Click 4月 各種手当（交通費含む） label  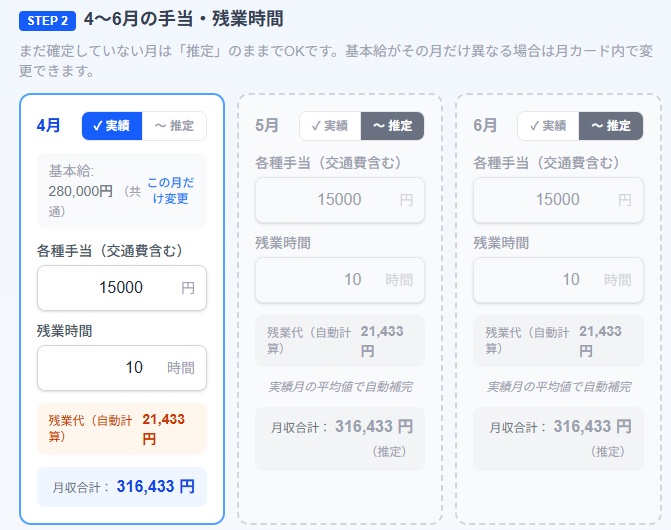(110, 251)
